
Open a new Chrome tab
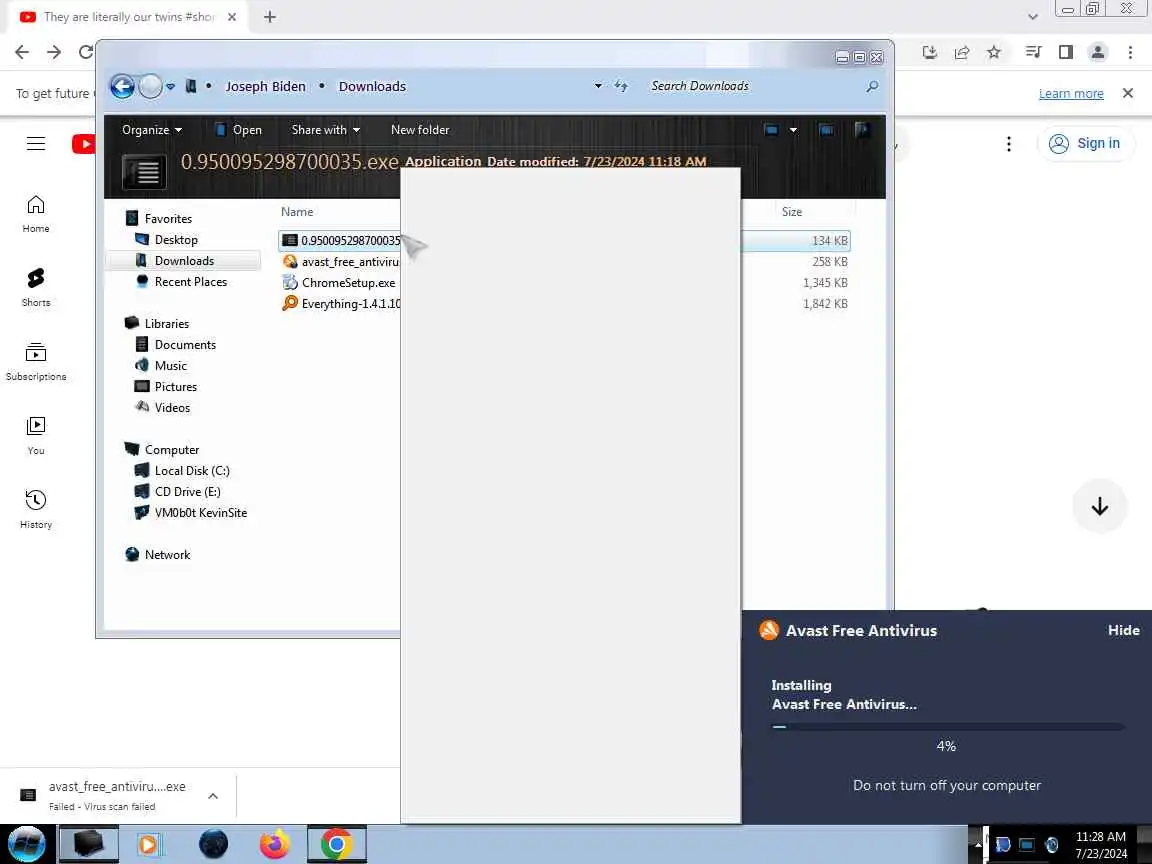pyautogui.click(x=270, y=17)
